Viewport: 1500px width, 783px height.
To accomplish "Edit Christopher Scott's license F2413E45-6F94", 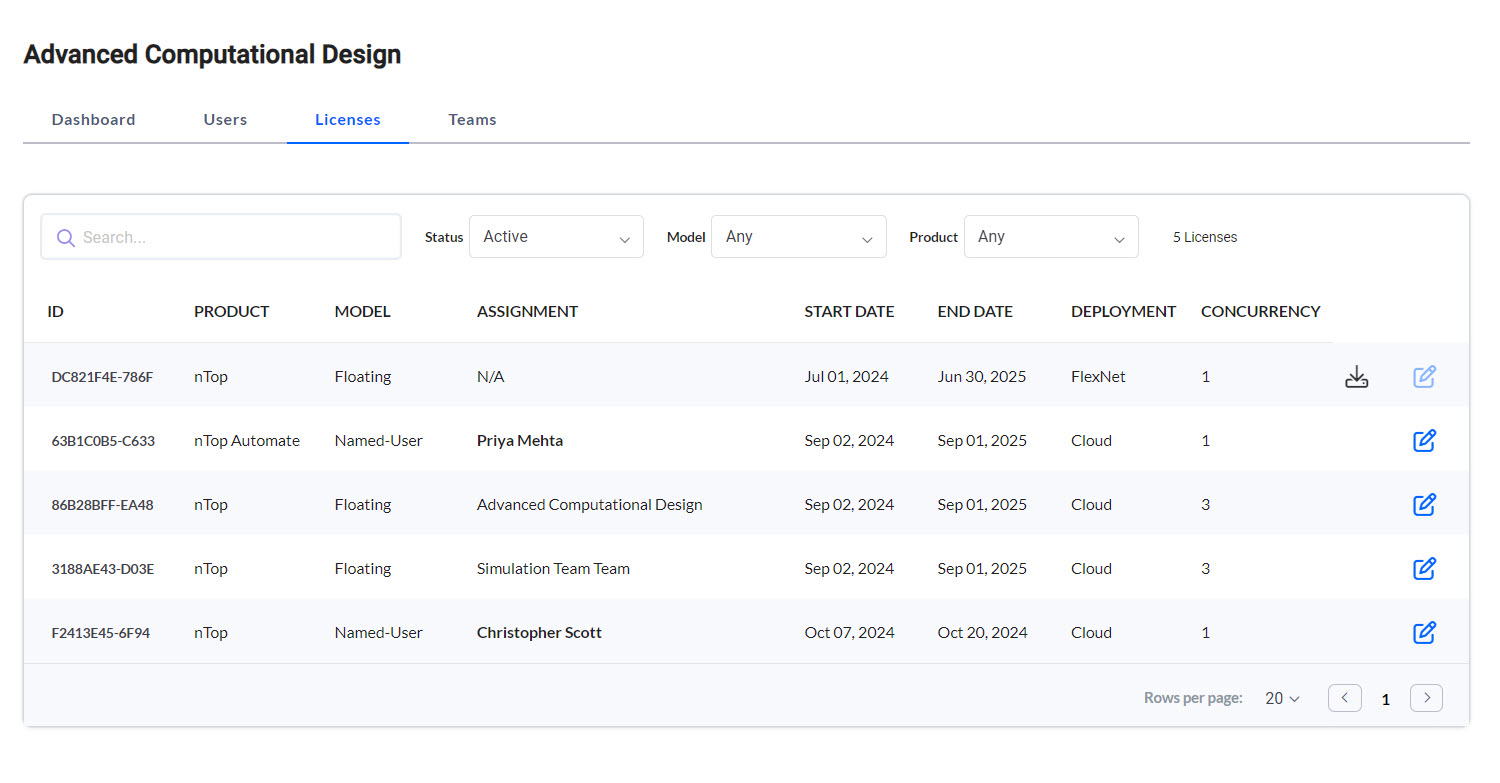I will coord(1424,633).
